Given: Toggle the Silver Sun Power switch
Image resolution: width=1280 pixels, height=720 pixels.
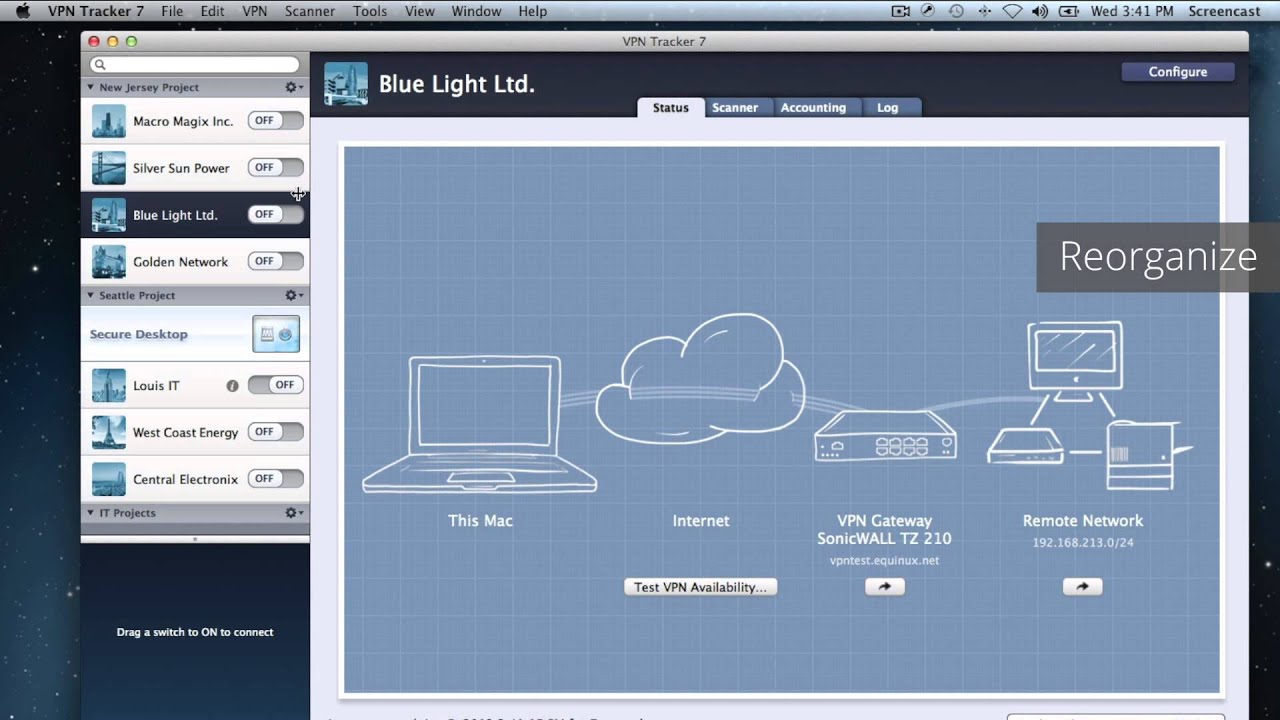Looking at the screenshot, I should [276, 168].
